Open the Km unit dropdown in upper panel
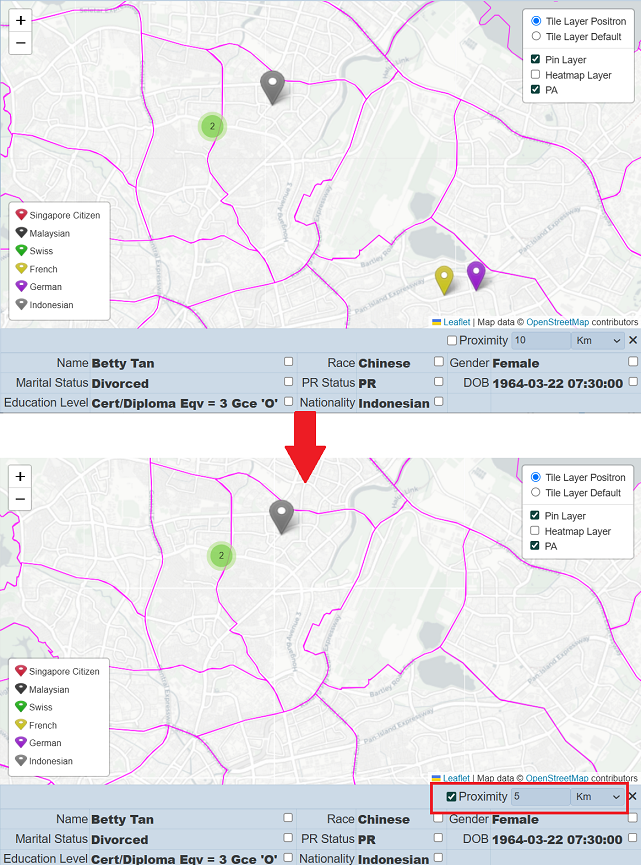 [598, 341]
